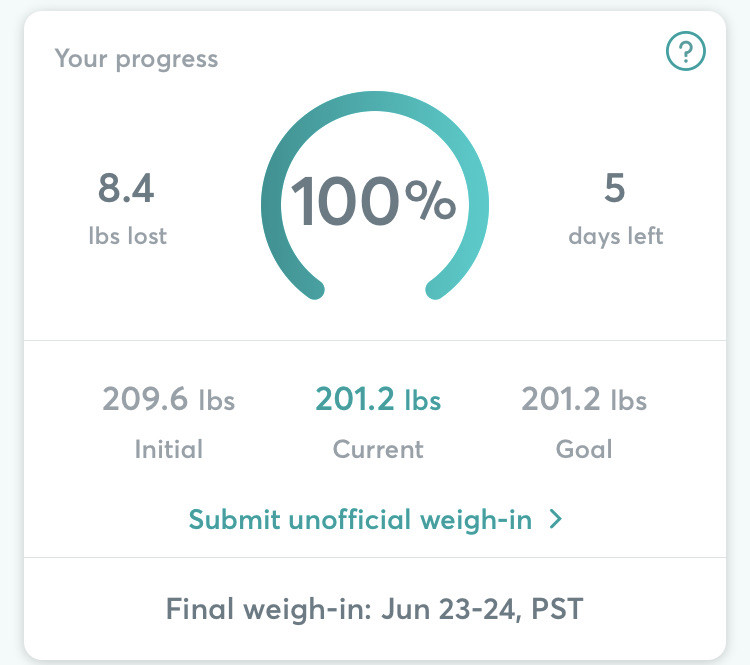Click the 8.4 pounds lost number
750x665 pixels.
(x=126, y=188)
